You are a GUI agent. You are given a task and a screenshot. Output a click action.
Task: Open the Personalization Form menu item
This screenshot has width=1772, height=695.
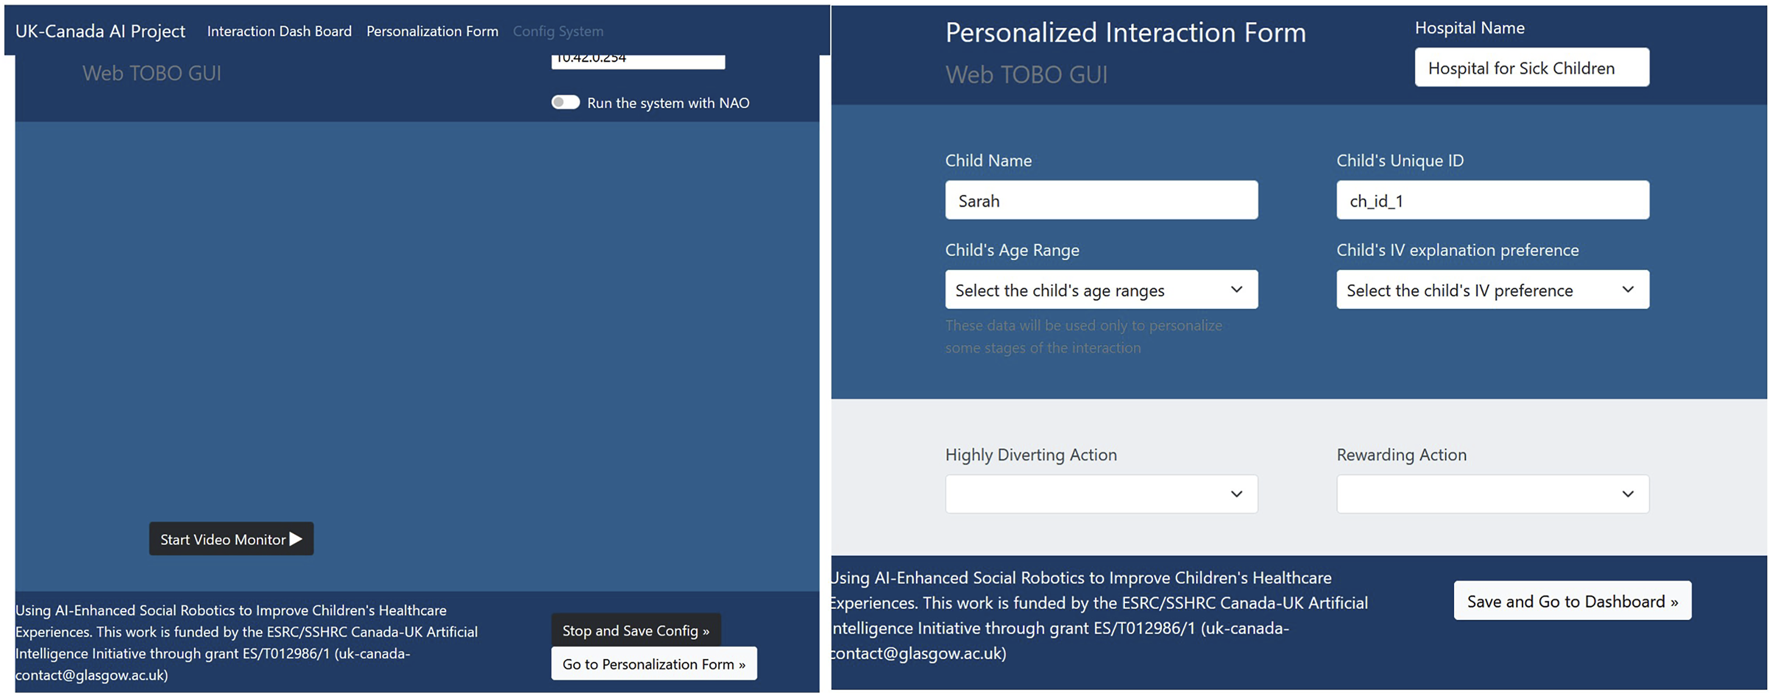point(432,31)
